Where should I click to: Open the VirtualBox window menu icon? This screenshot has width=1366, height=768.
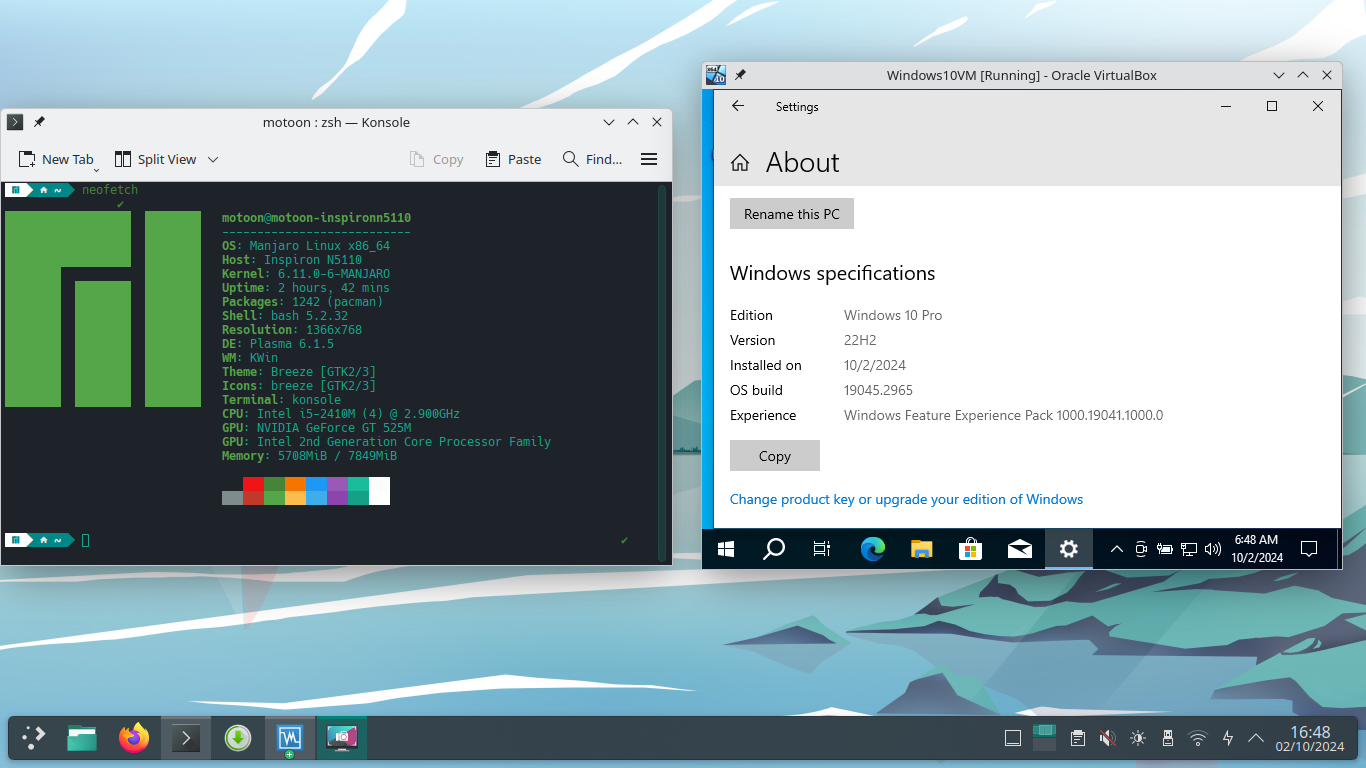click(x=715, y=75)
